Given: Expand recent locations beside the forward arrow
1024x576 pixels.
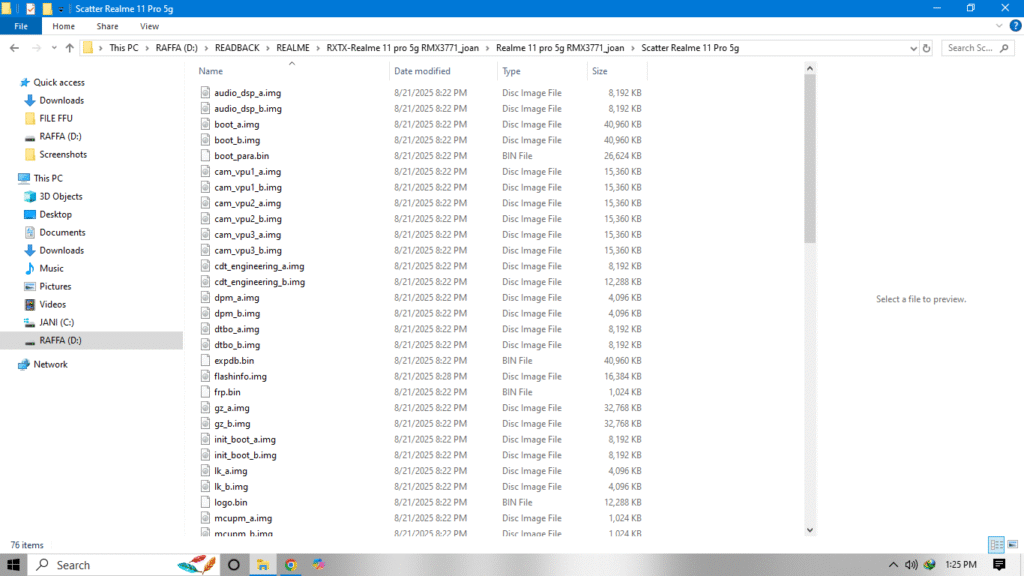Looking at the screenshot, I should (x=54, y=46).
